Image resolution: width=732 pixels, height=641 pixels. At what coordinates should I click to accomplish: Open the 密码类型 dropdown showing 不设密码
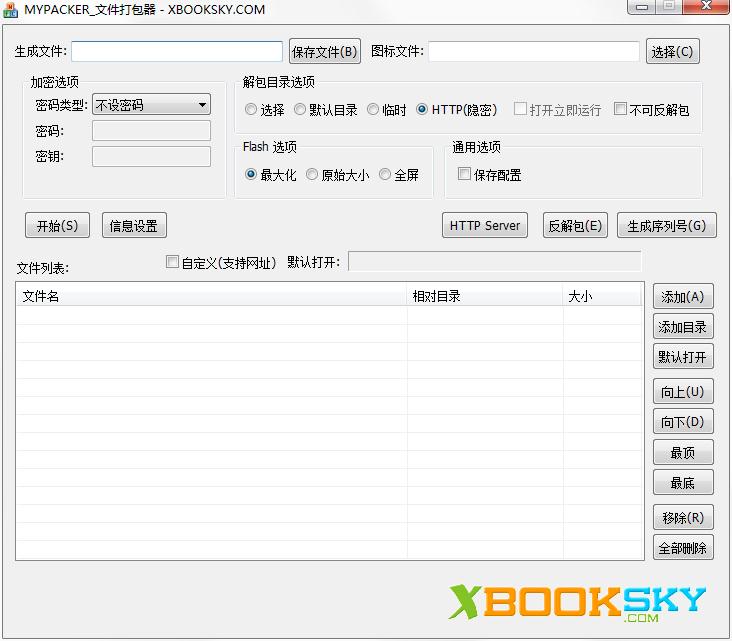click(151, 105)
